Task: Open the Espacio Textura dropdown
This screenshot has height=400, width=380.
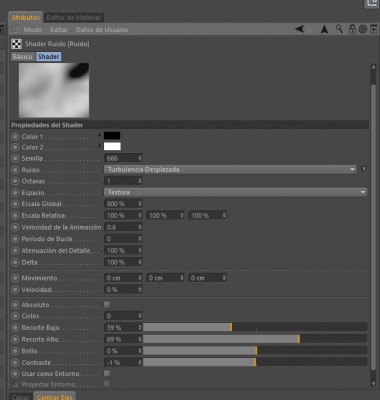Action: (x=235, y=192)
